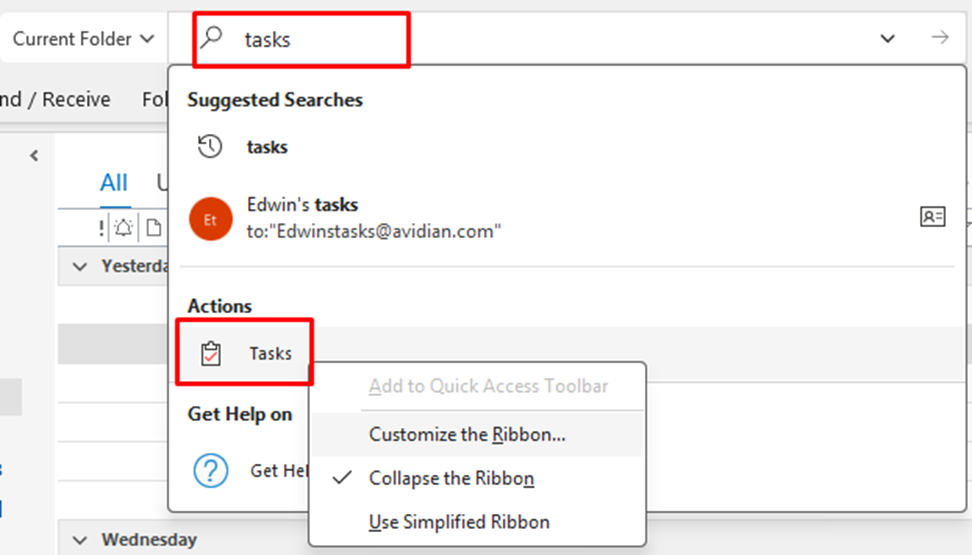The height and width of the screenshot is (555, 972).
Task: Switch to the All messages tab
Action: 114,182
